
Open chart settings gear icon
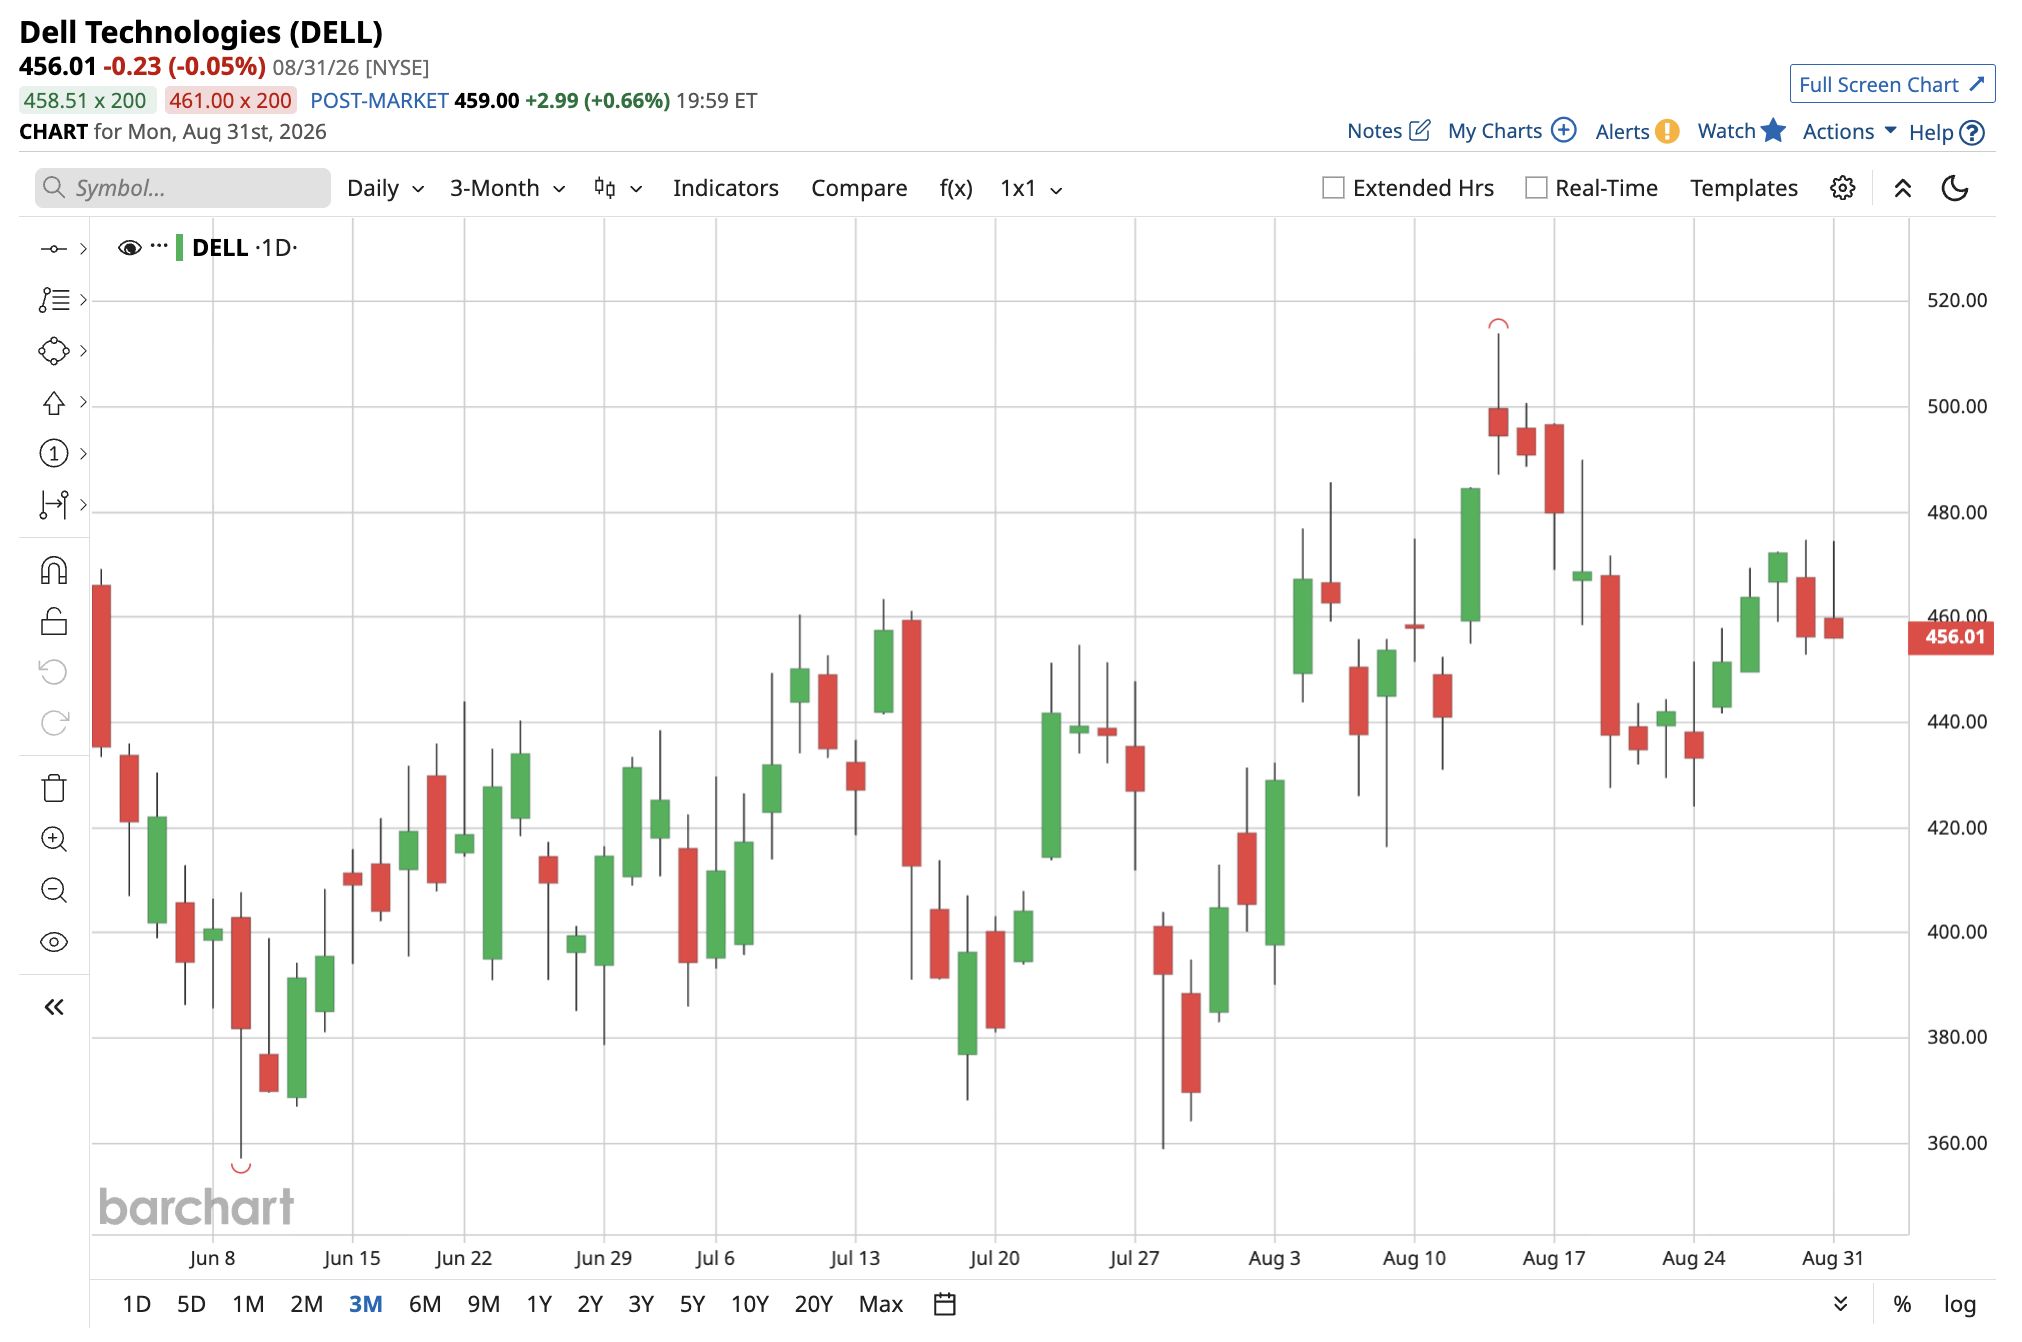pos(1842,188)
